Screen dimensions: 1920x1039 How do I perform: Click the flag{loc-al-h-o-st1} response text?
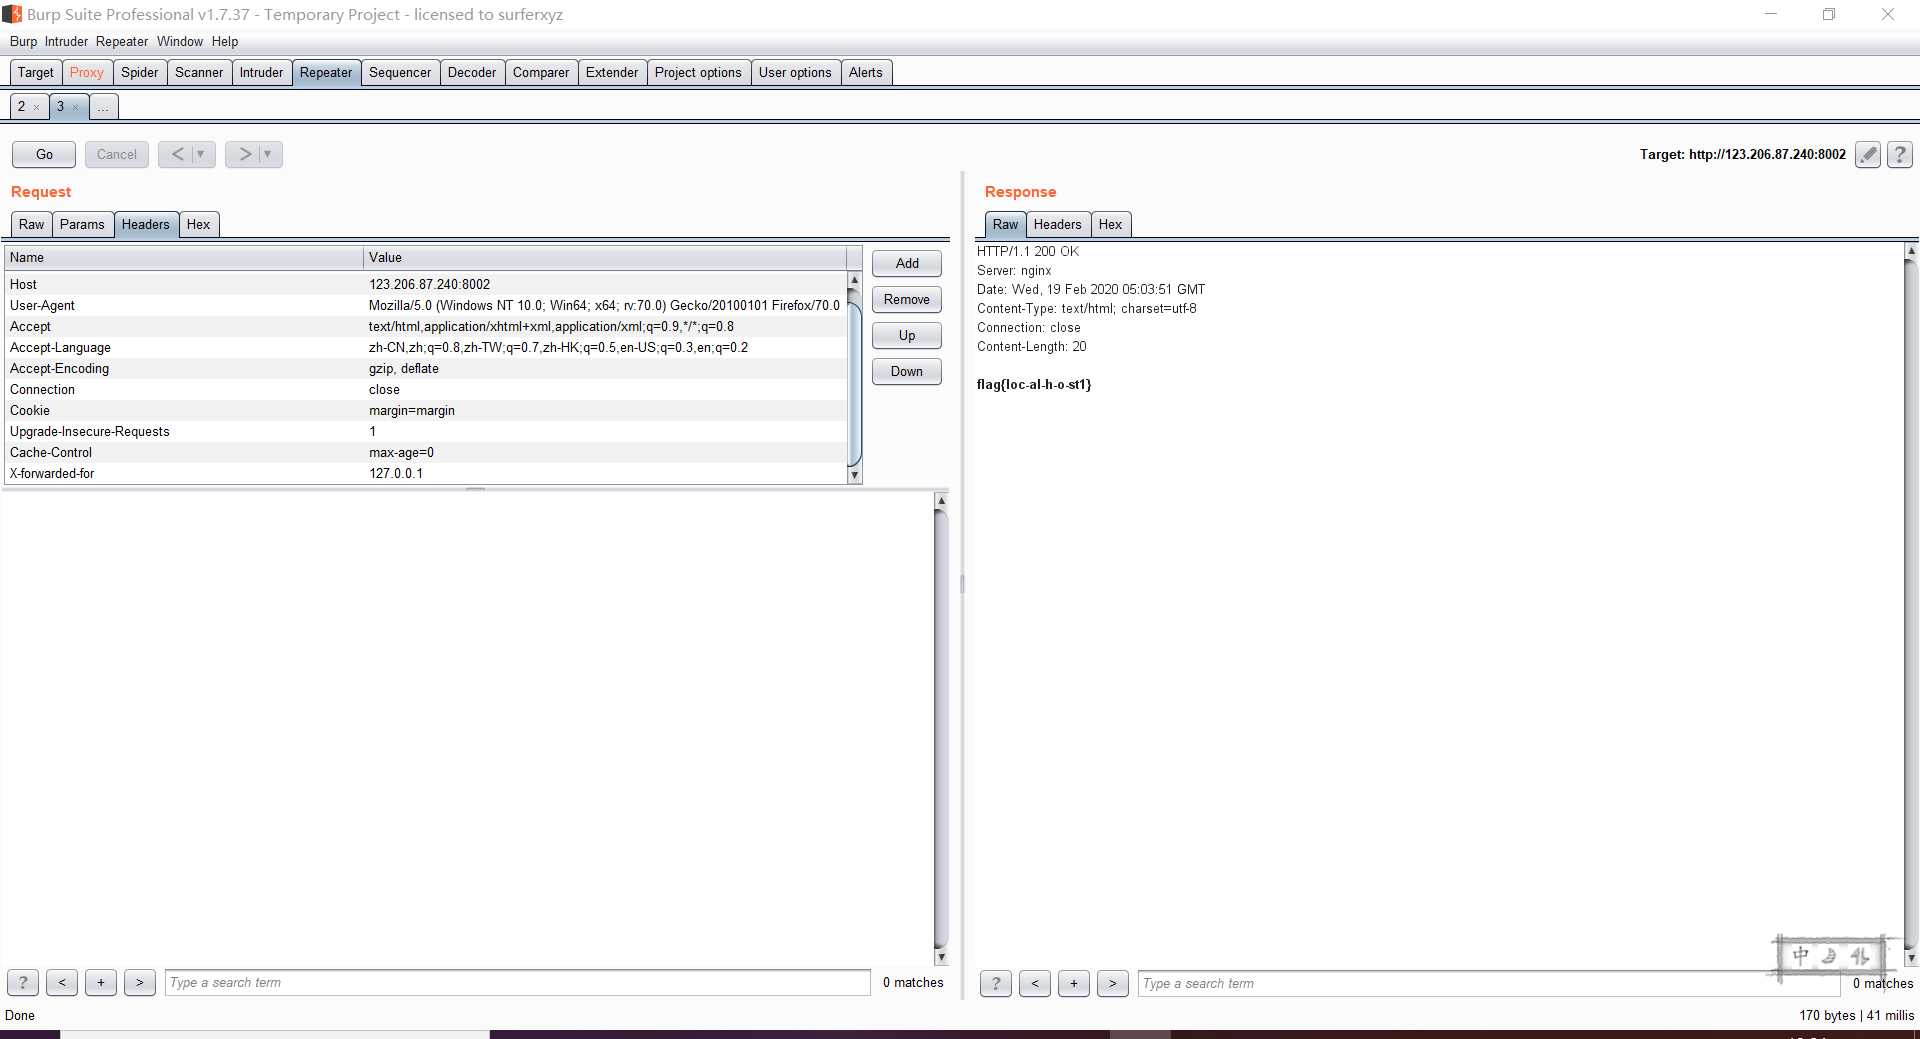coord(1034,384)
